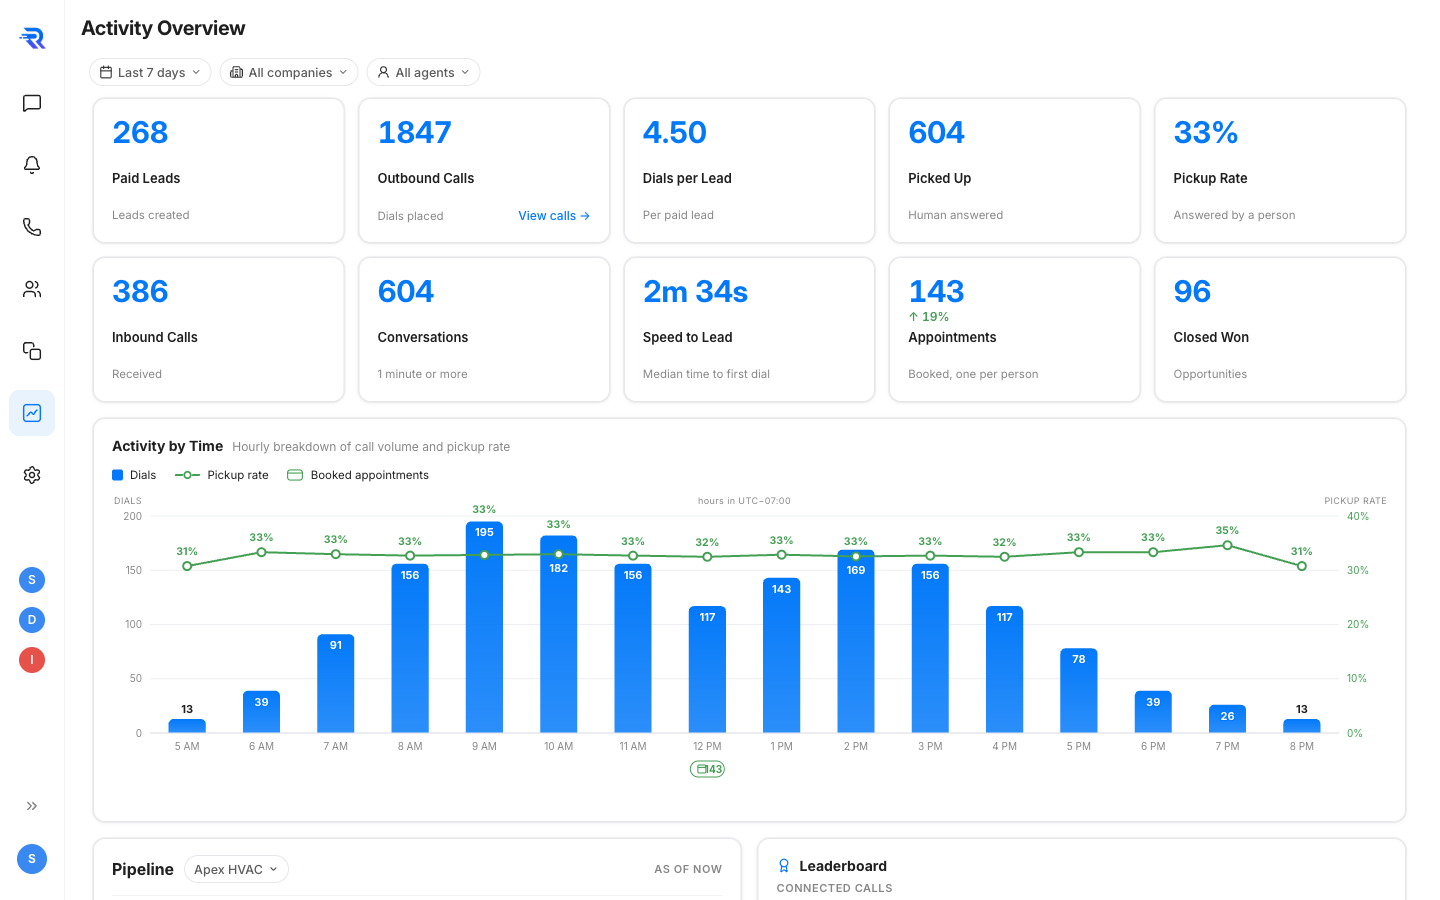Click the 7 AM bar showing 91 dials
The width and height of the screenshot is (1440, 900).
[x=336, y=683]
